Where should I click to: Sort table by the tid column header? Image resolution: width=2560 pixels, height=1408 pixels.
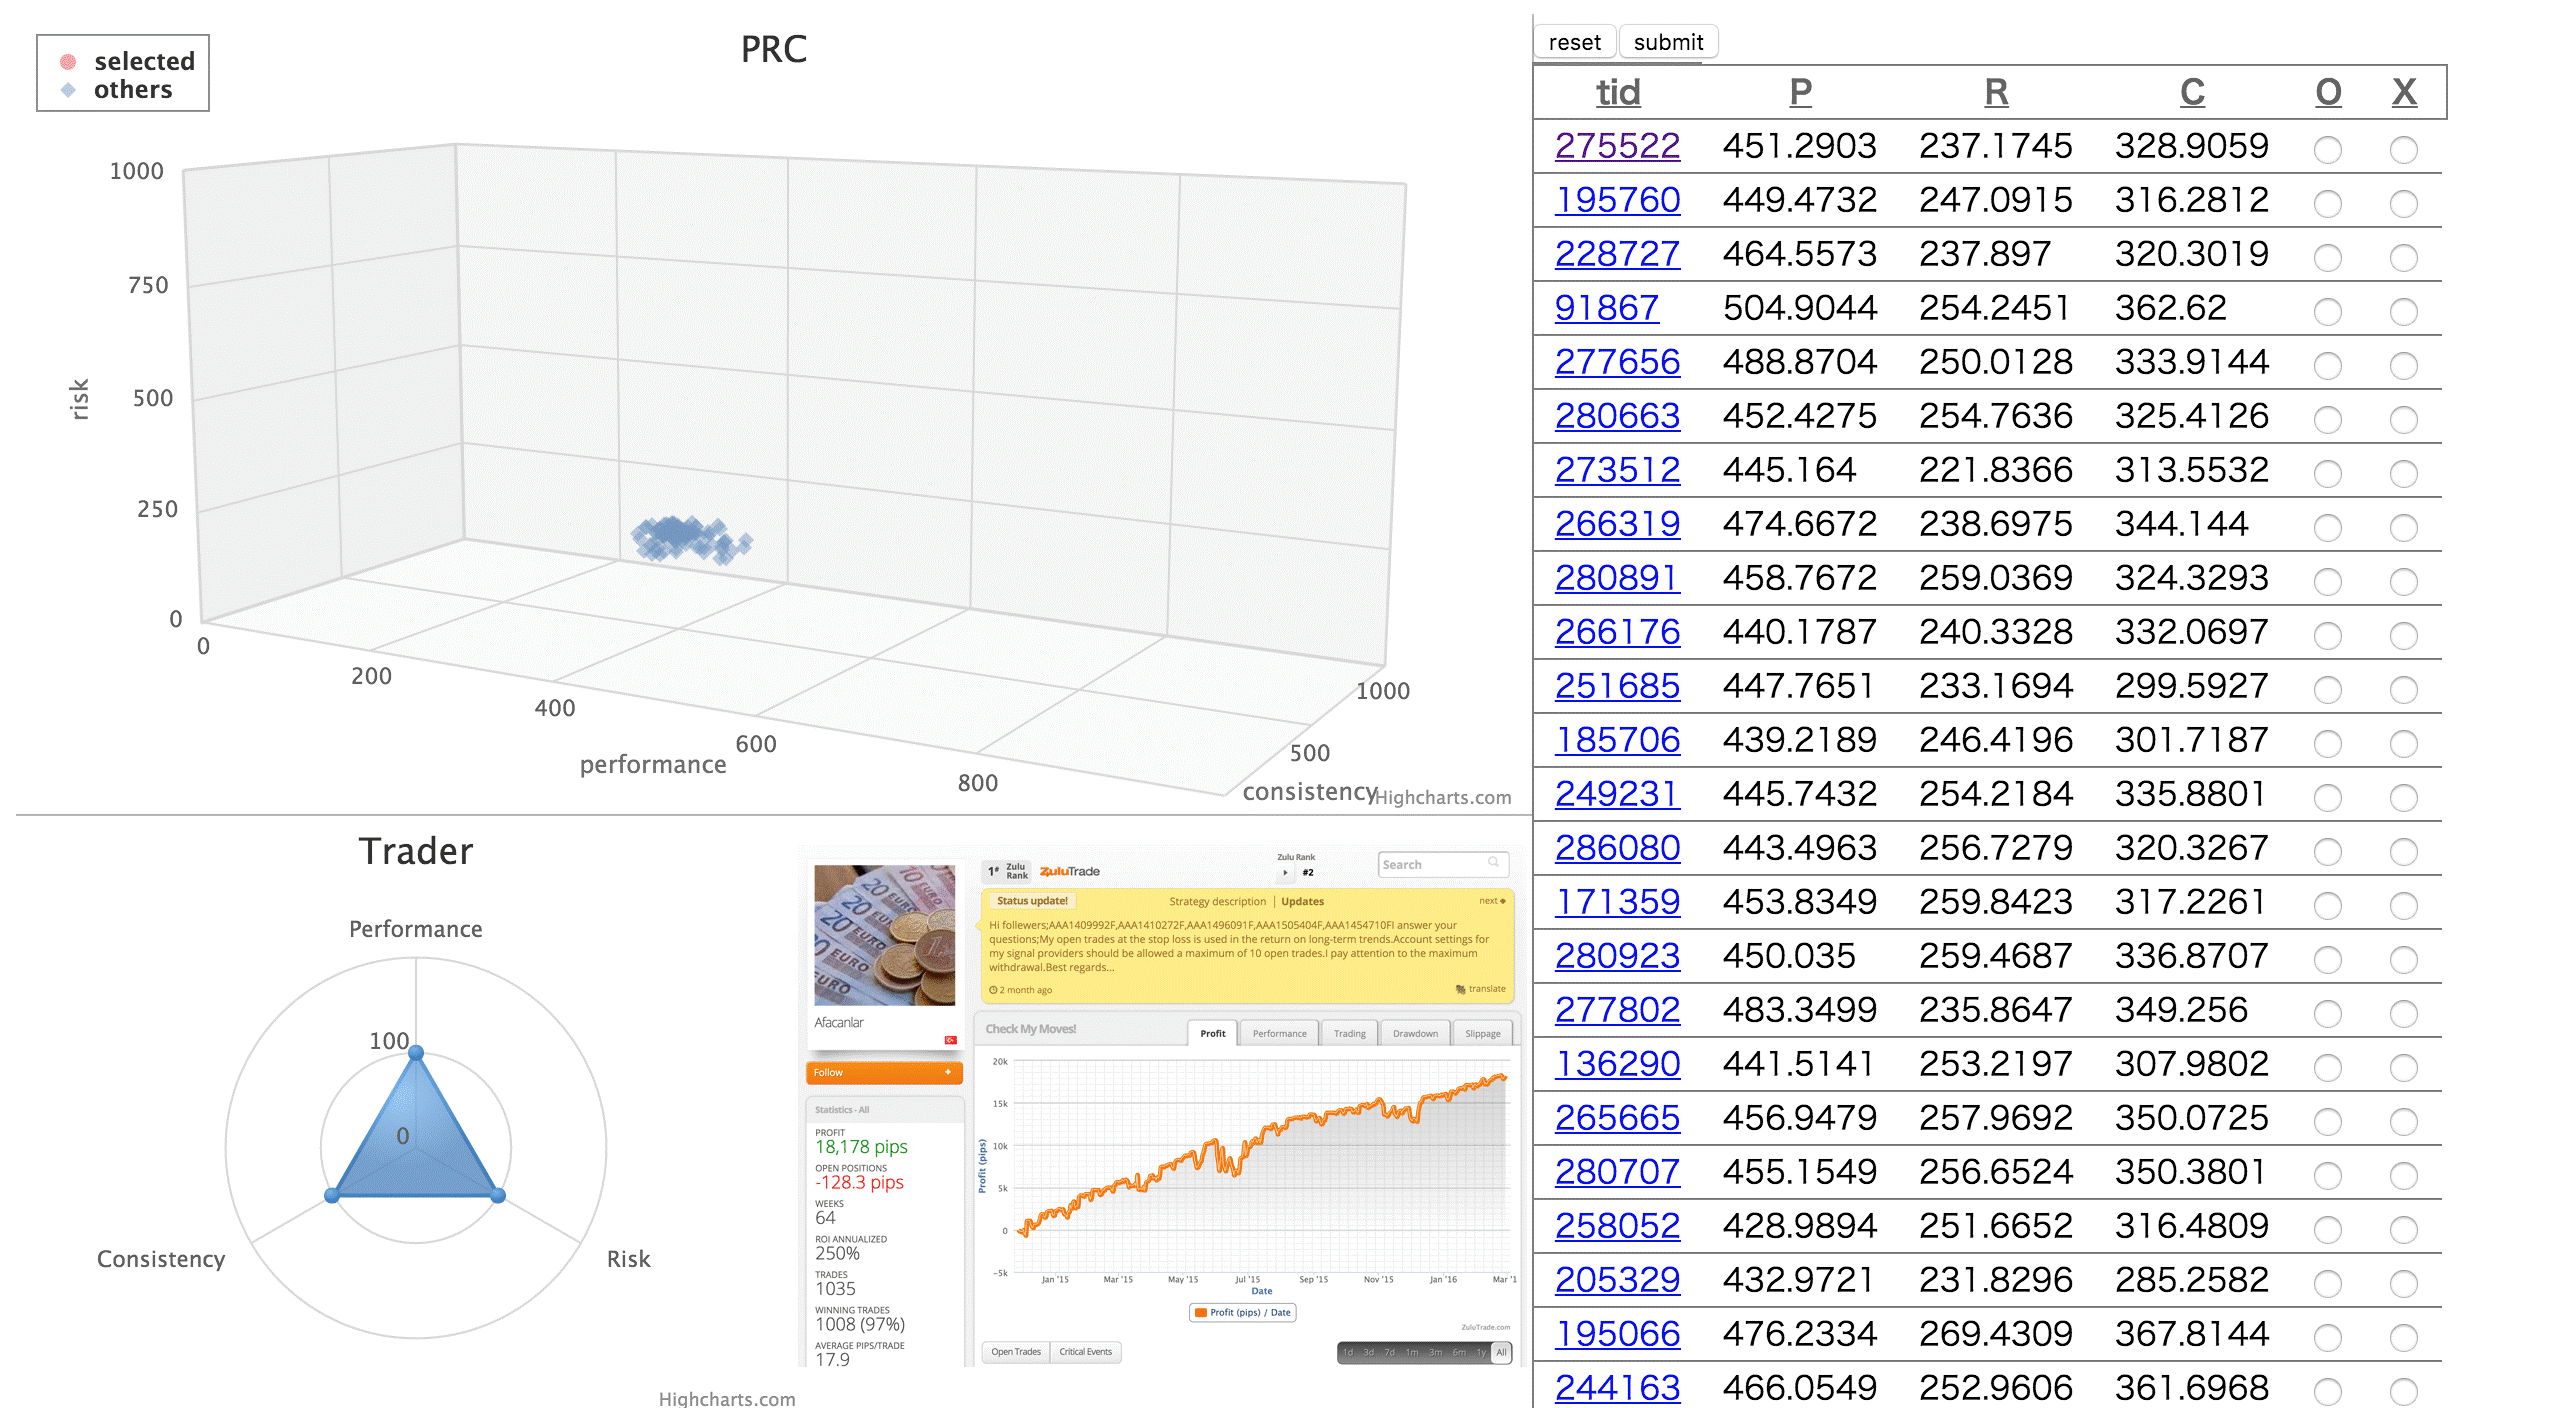tap(1617, 92)
